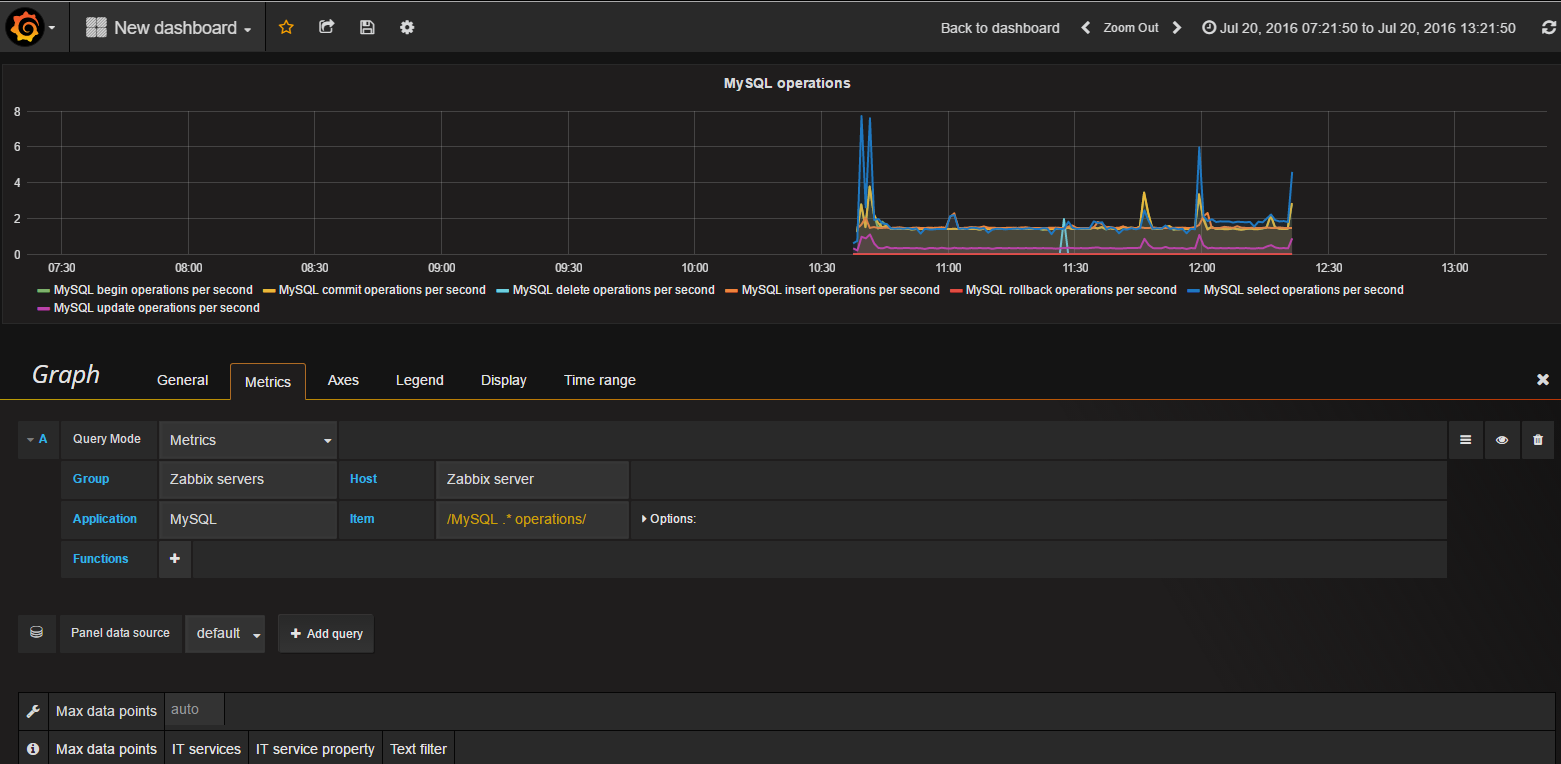Image resolution: width=1561 pixels, height=764 pixels.
Task: Open query A hamburger menu icon
Action: pos(1465,440)
